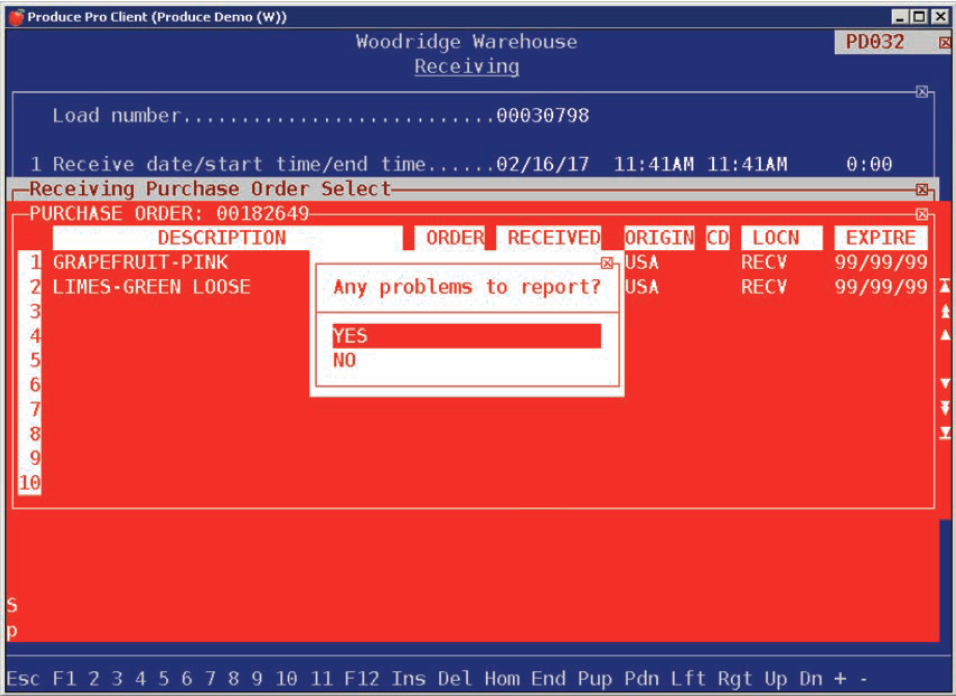956x696 pixels.
Task: Select YES in the problems prompt
Action: [x=466, y=336]
